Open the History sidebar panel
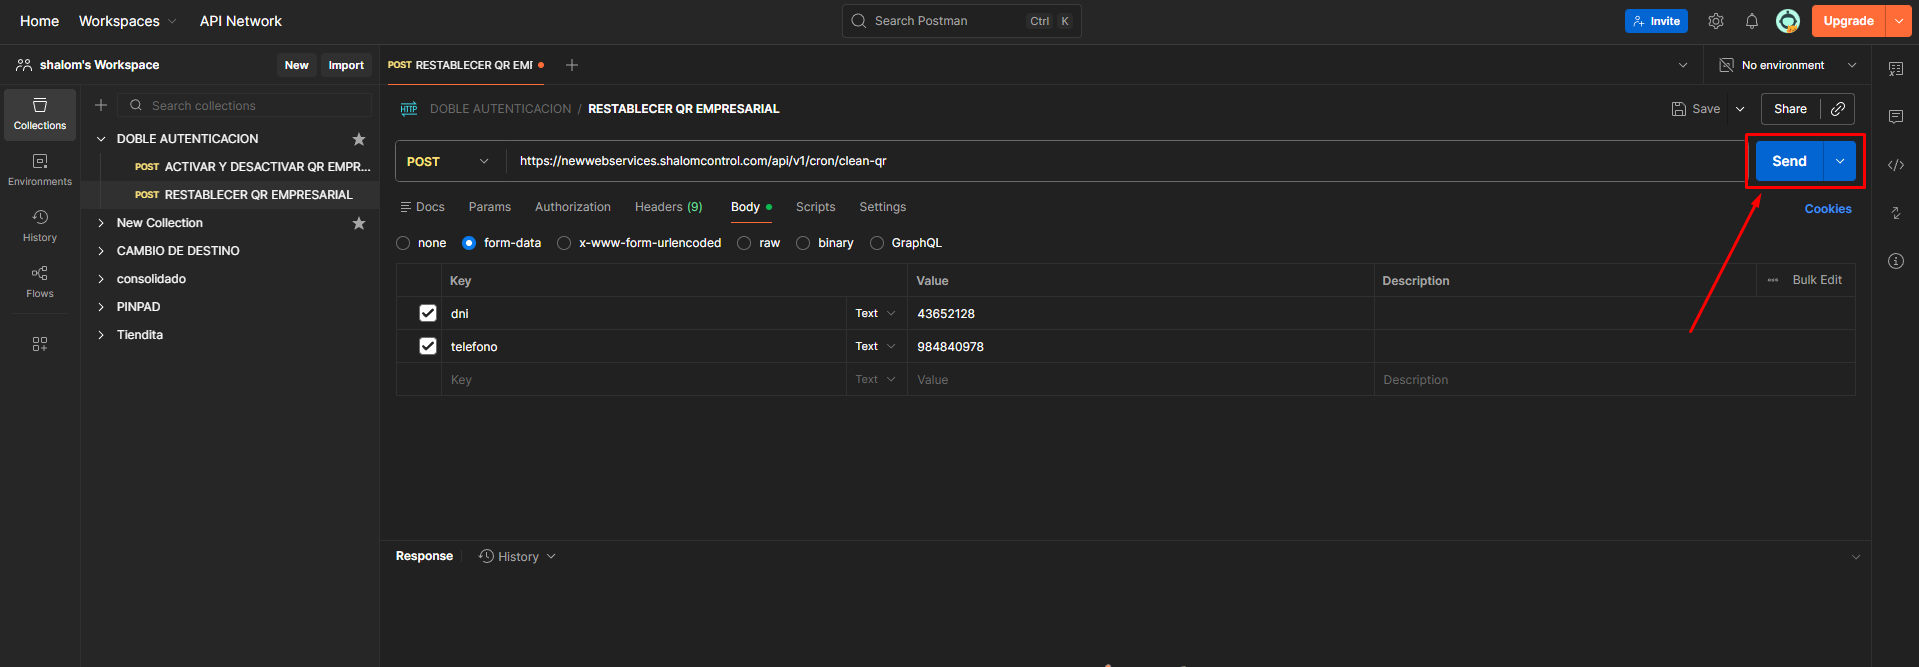This screenshot has width=1919, height=667. [x=40, y=226]
